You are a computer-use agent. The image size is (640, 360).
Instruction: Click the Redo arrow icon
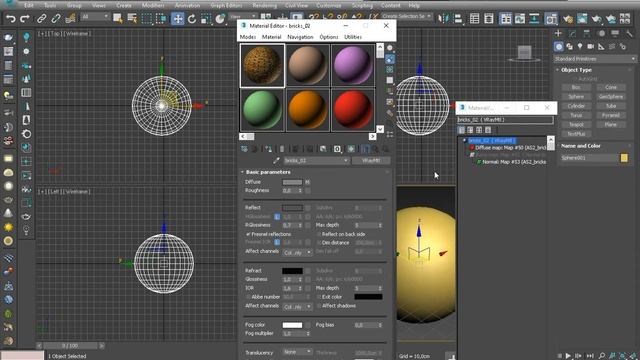[25, 18]
